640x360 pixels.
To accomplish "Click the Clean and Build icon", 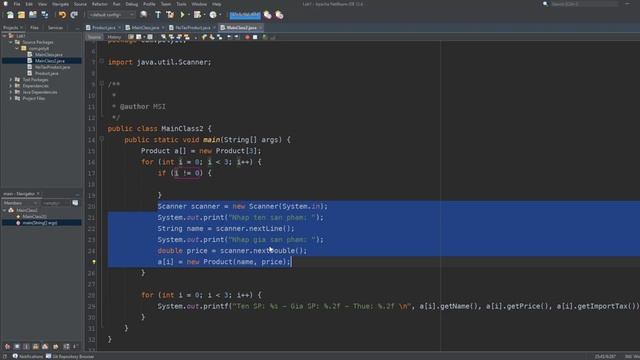I will coord(170,15).
